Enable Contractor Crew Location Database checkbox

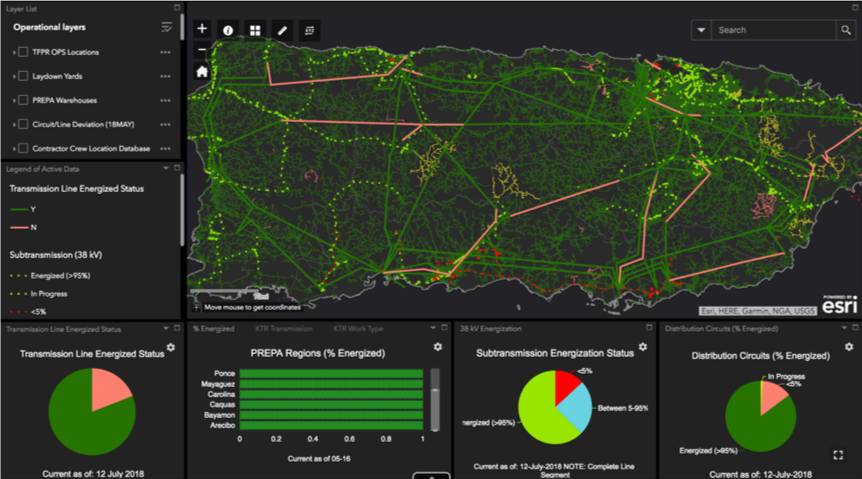tap(23, 148)
